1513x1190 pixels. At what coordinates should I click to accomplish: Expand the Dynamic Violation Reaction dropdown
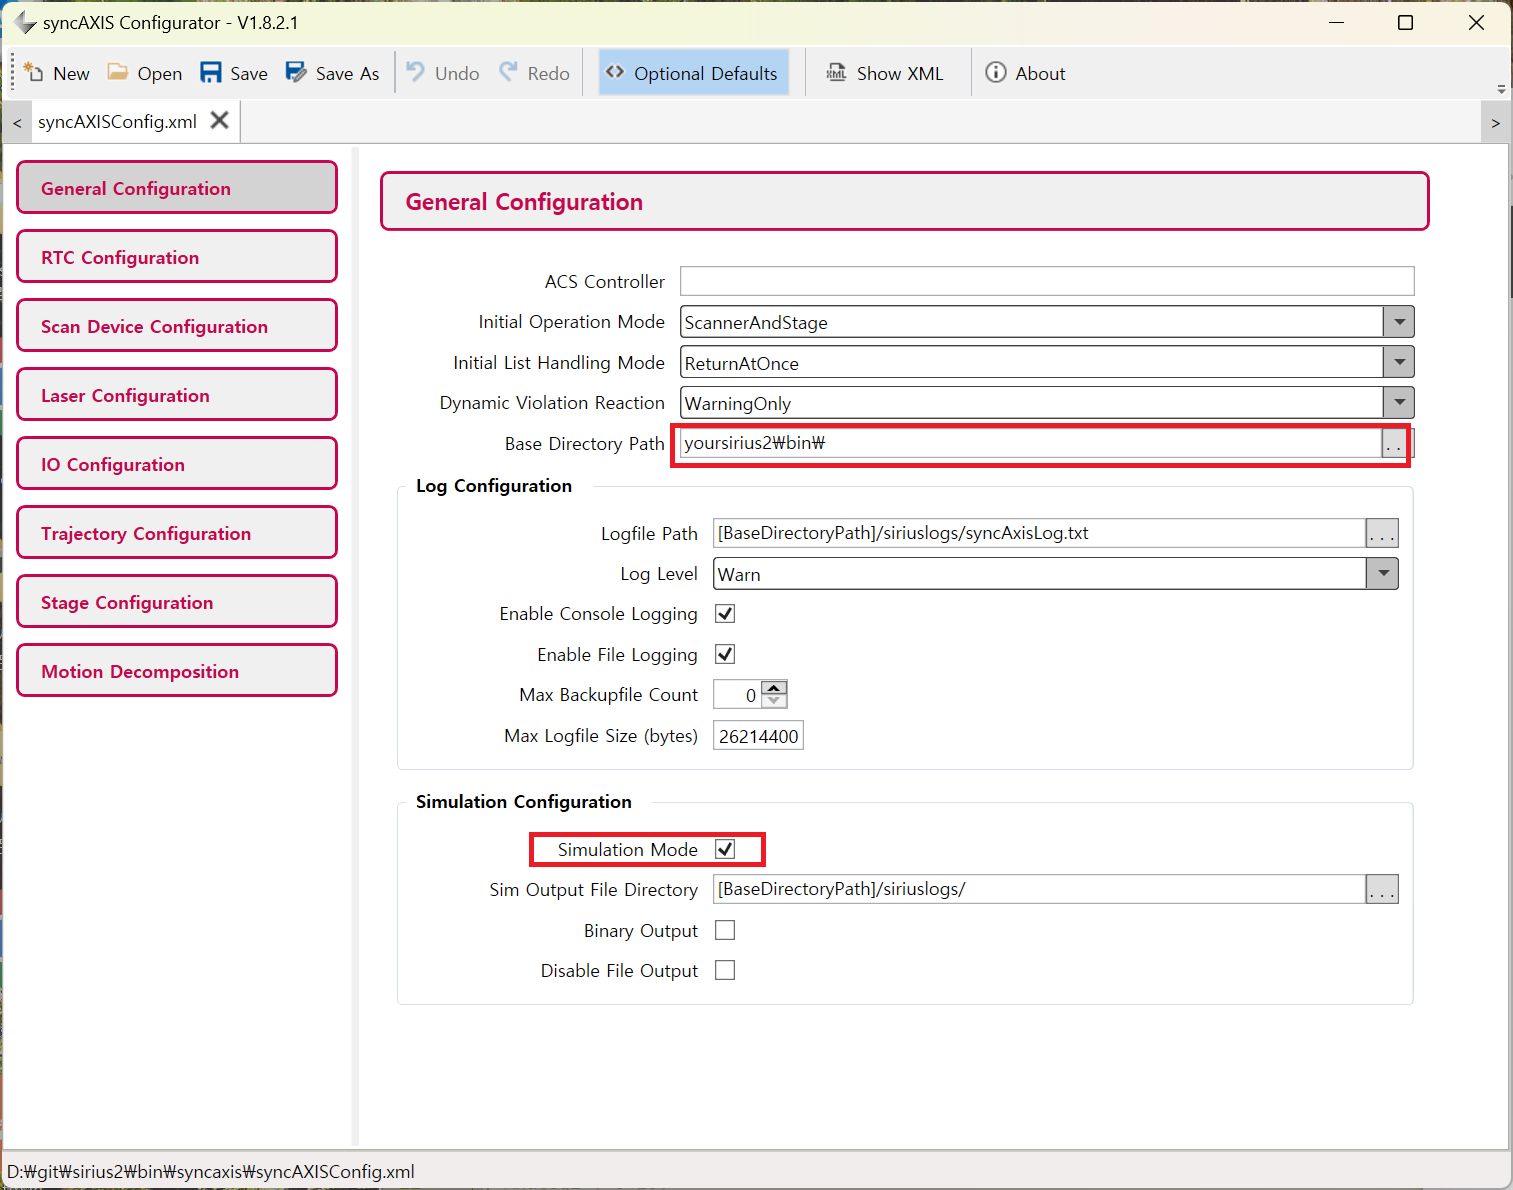pos(1399,403)
